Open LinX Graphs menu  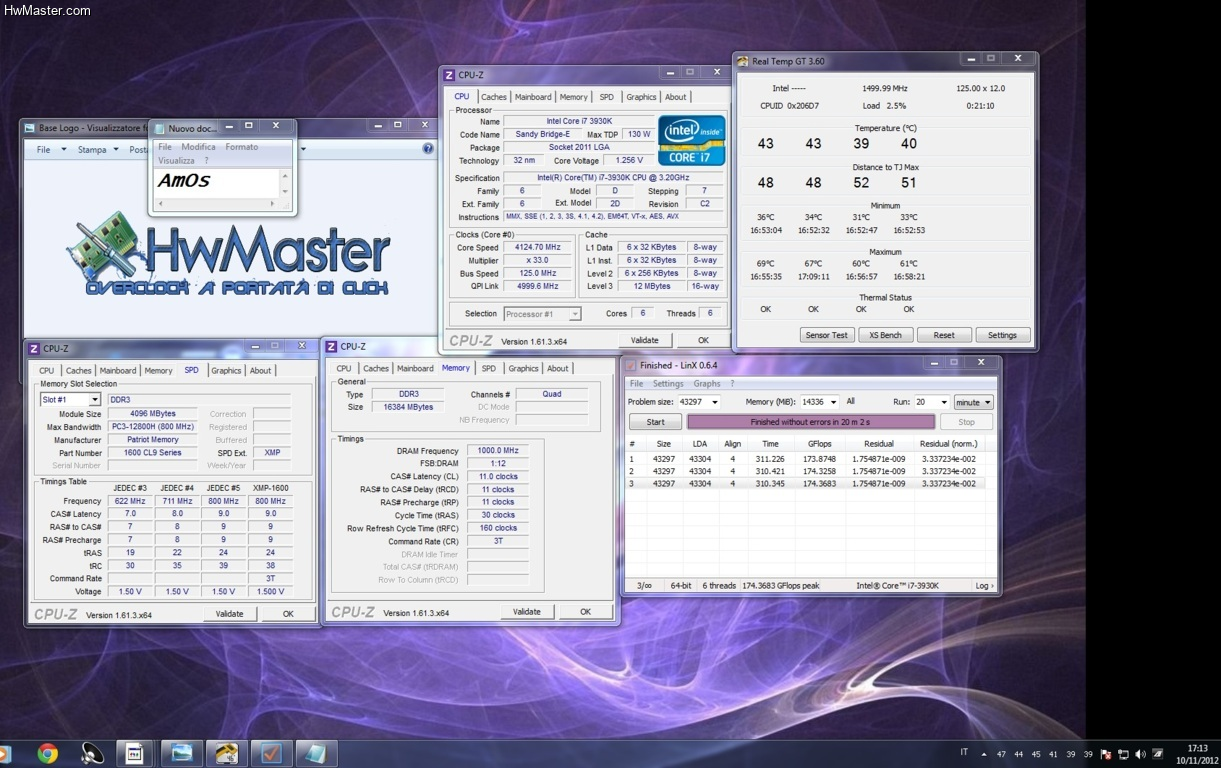click(x=707, y=383)
